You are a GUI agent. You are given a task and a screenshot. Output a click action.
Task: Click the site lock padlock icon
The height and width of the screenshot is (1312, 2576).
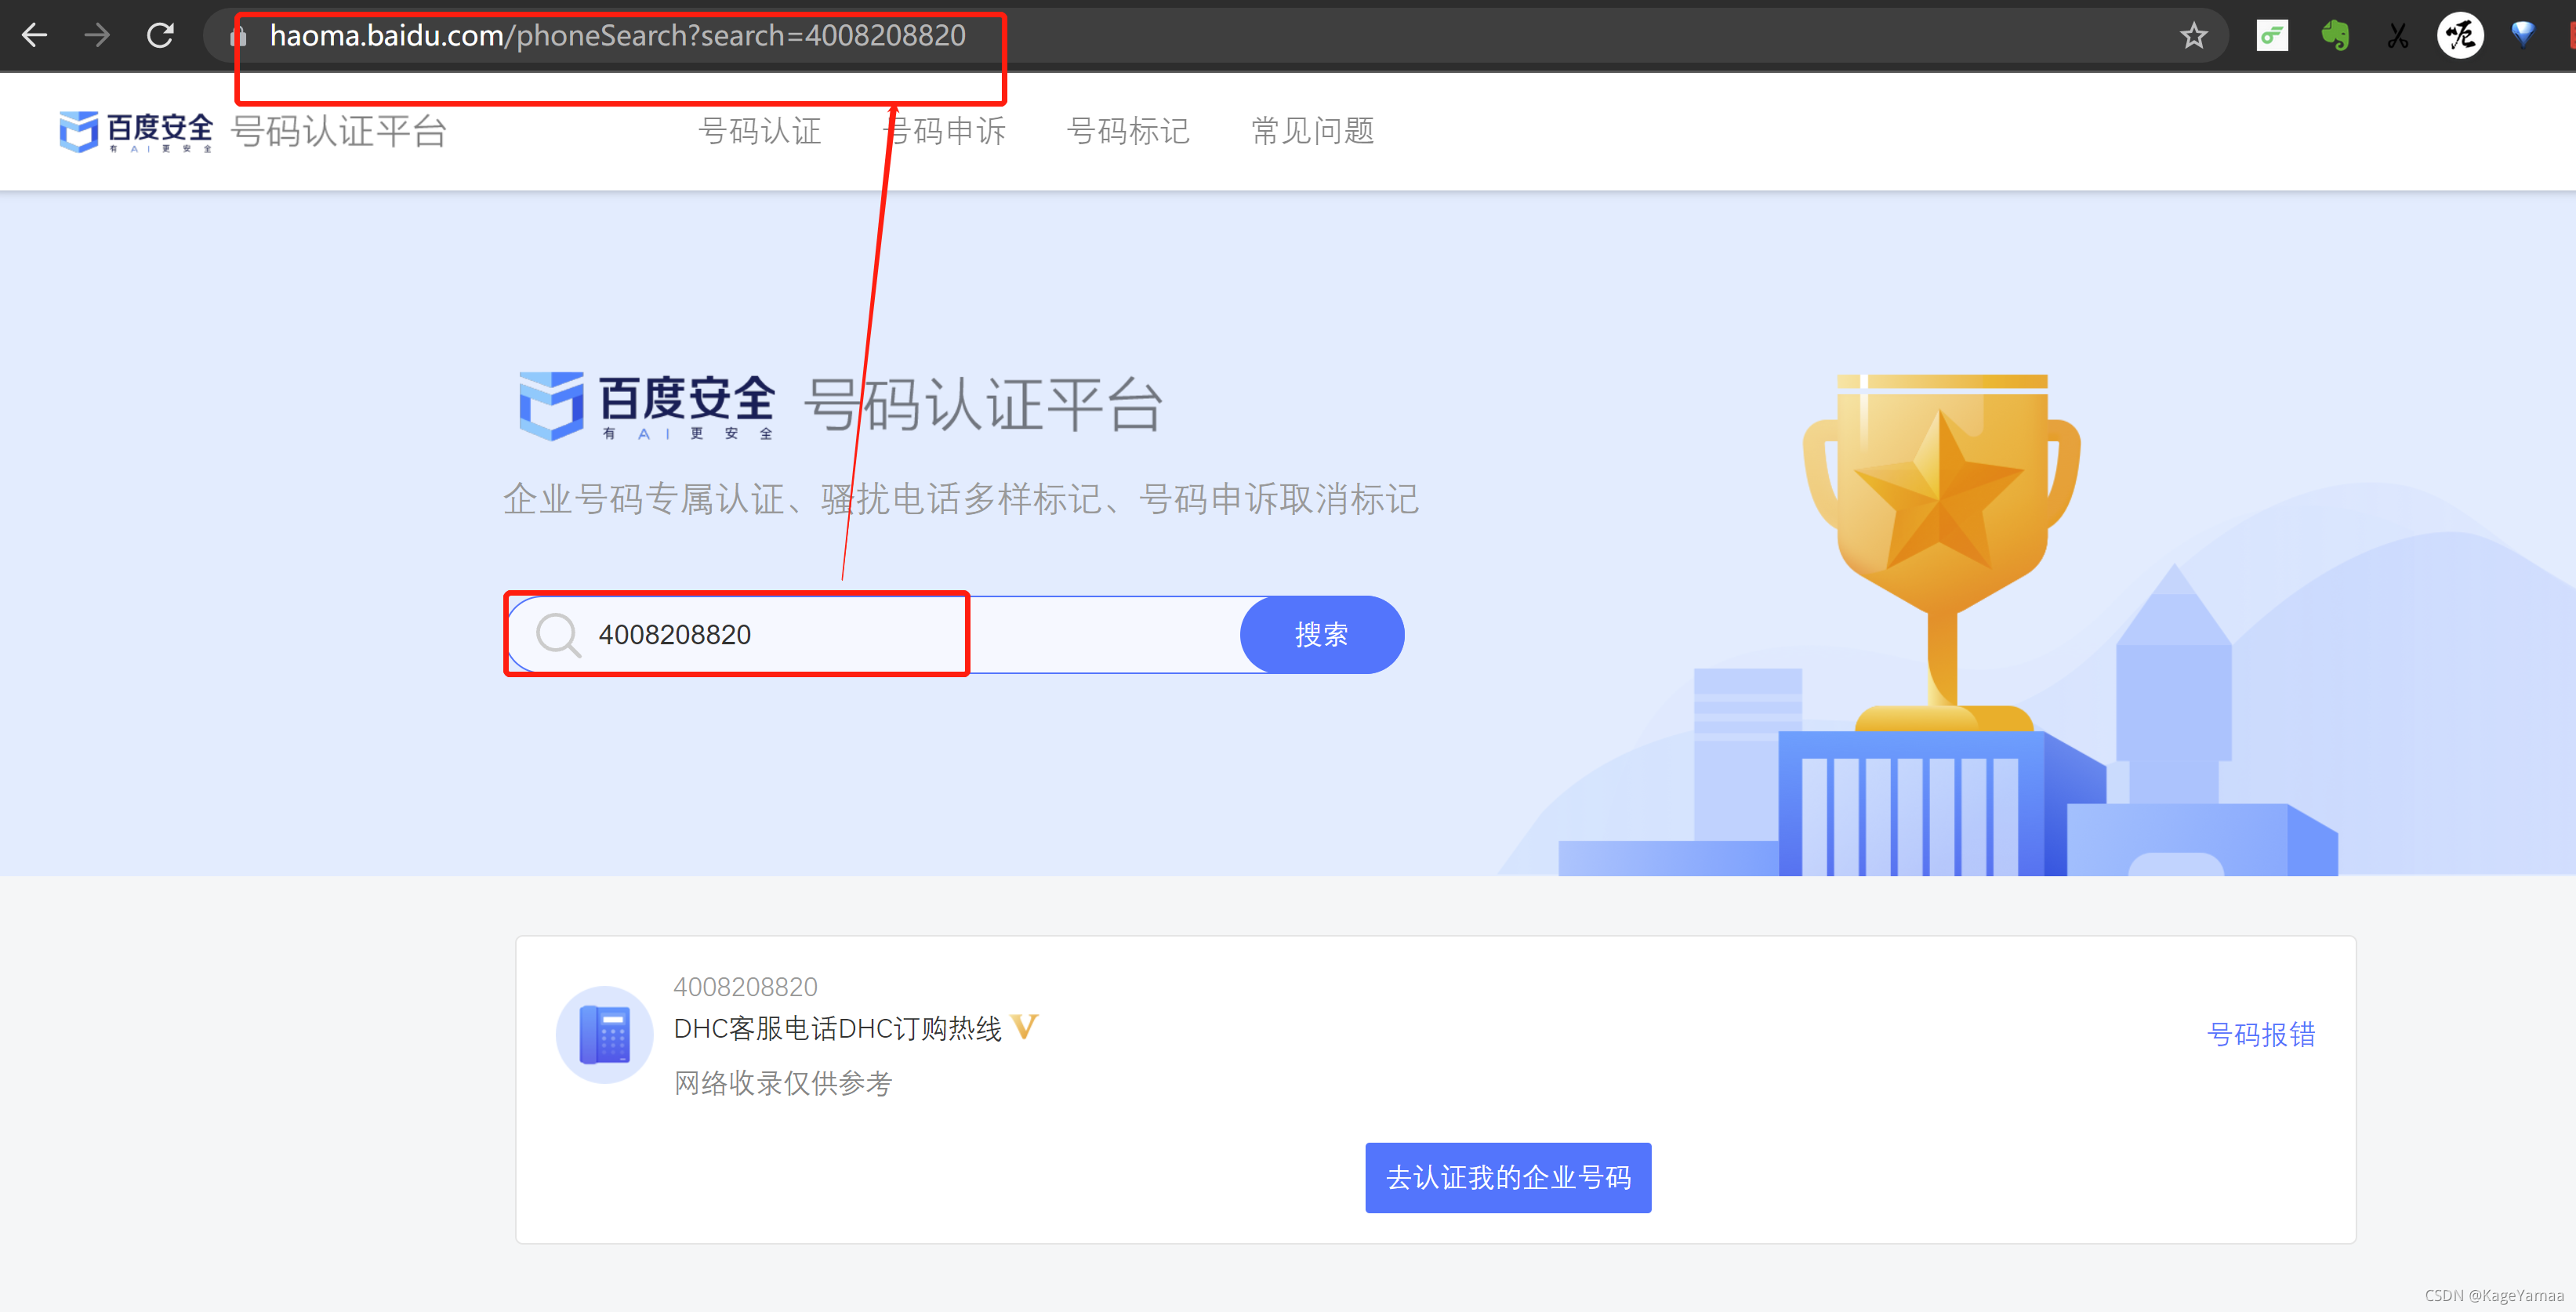click(x=238, y=37)
